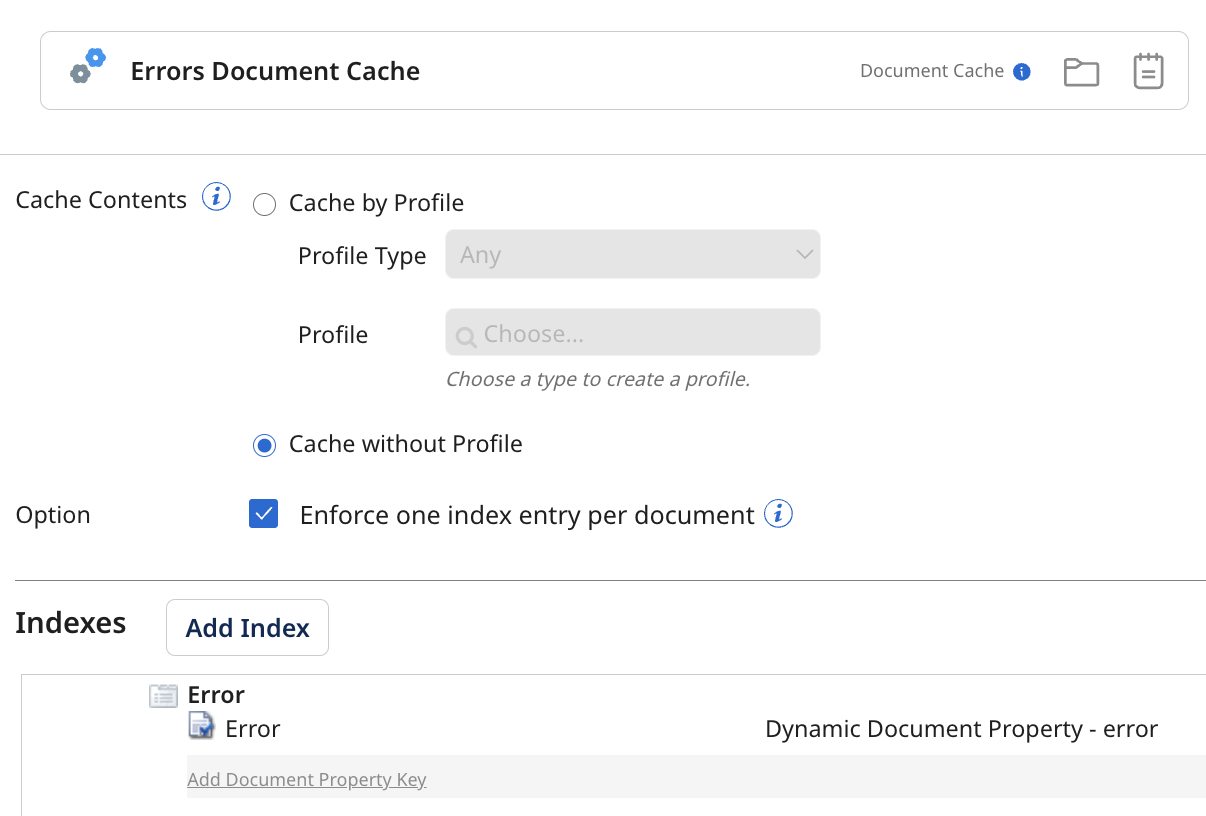Click the Cache Contents info icon

(x=216, y=197)
